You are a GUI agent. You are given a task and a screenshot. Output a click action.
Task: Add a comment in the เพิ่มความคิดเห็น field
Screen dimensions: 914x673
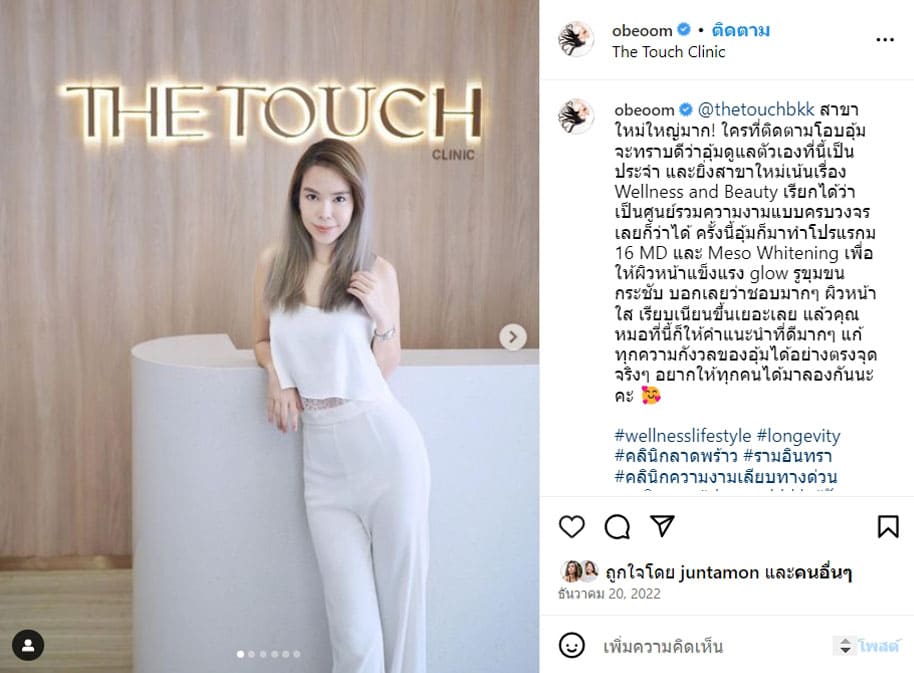coord(714,646)
